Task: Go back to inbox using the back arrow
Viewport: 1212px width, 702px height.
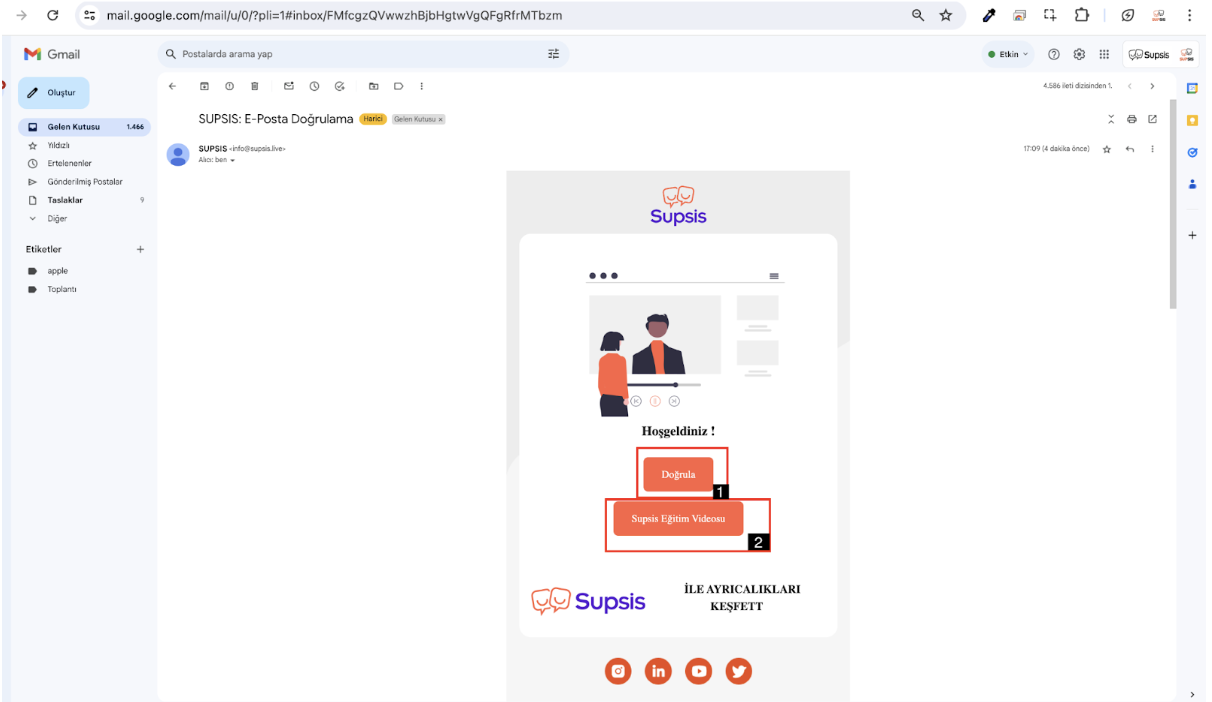Action: coord(172,86)
